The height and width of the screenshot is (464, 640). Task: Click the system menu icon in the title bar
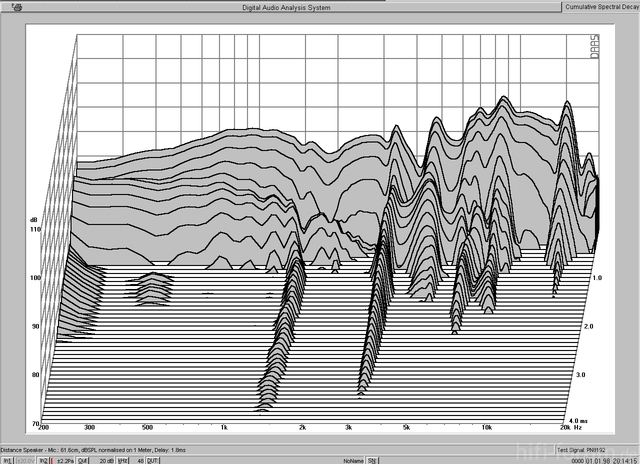6,6
